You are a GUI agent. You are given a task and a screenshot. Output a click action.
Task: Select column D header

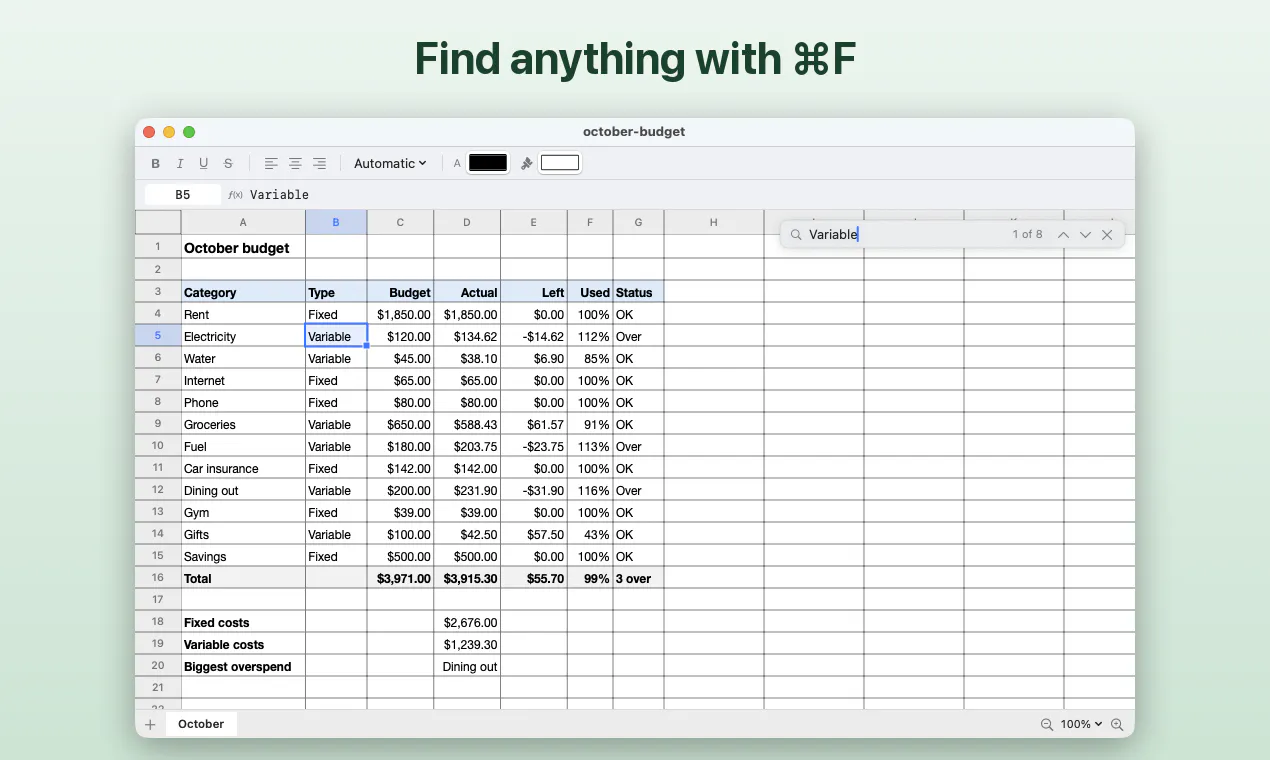click(x=467, y=222)
